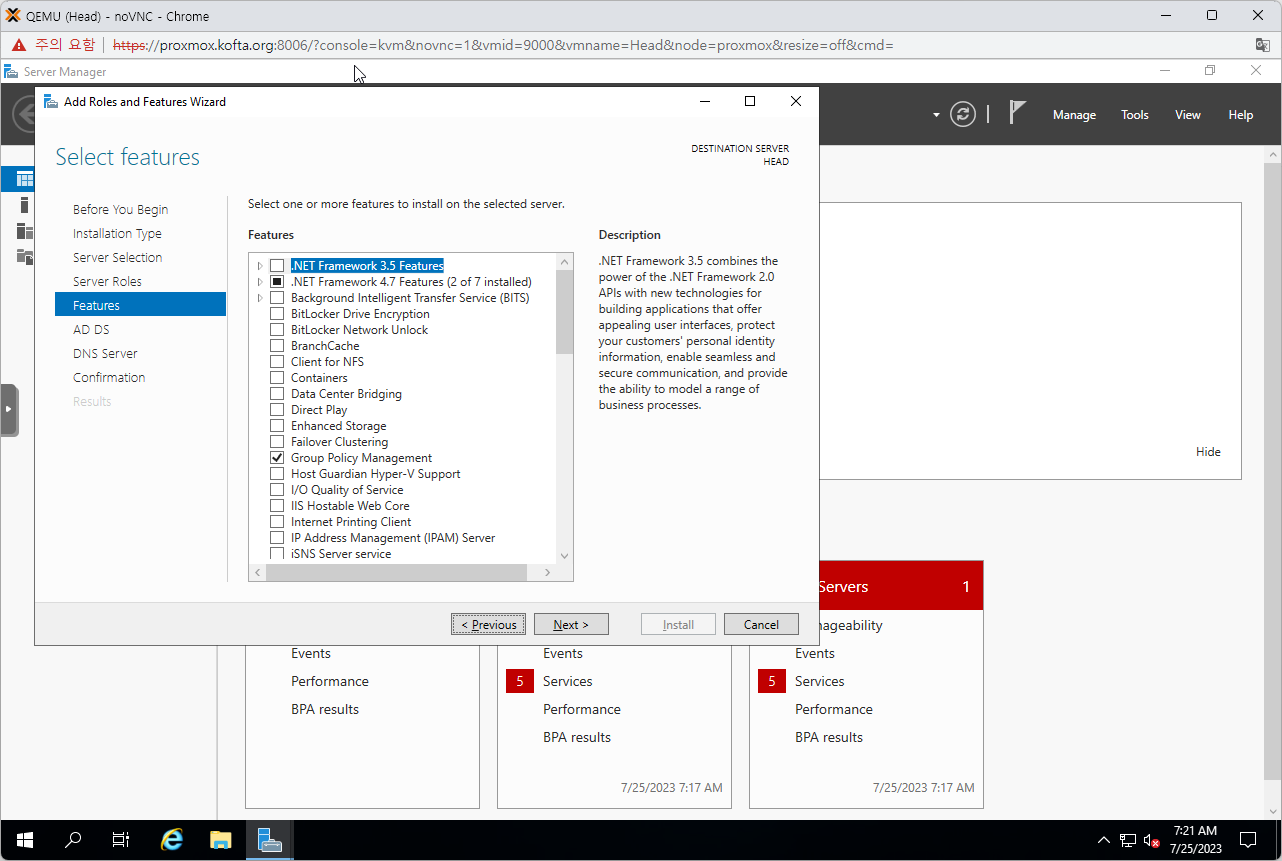This screenshot has height=861, width=1282.
Task: Go to the Server Roles wizard step
Action: click(x=107, y=282)
